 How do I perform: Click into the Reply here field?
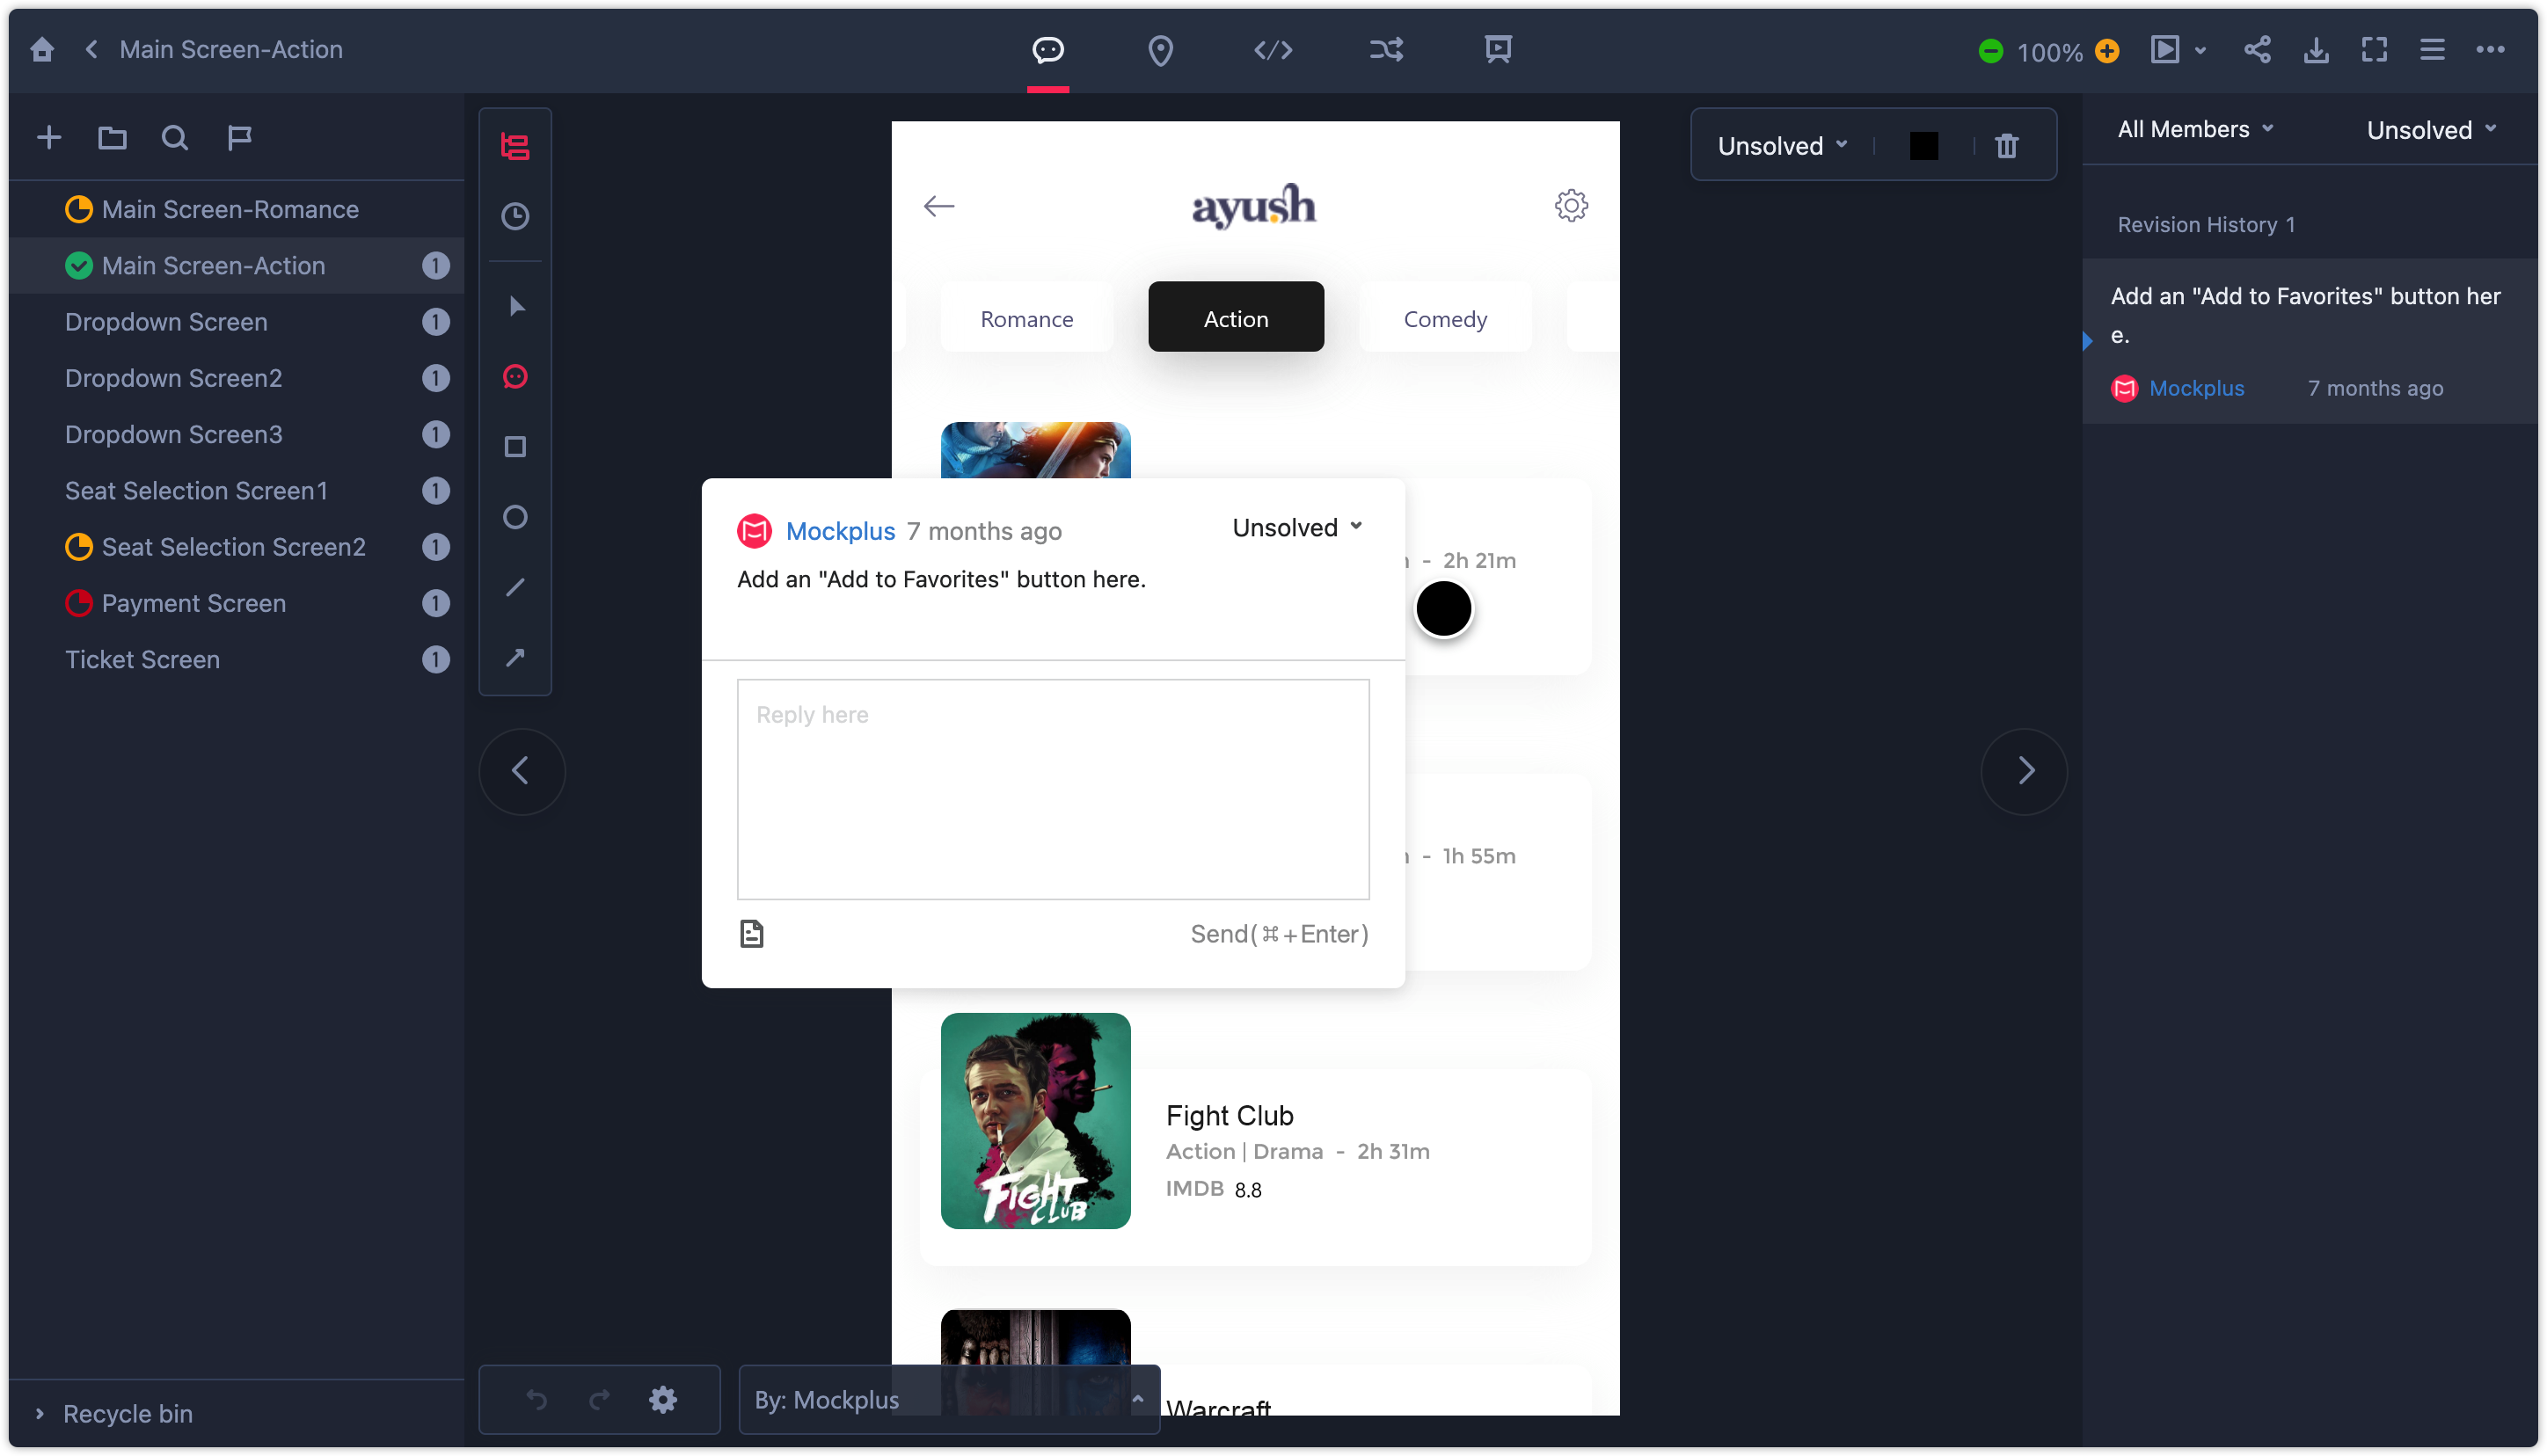1053,789
